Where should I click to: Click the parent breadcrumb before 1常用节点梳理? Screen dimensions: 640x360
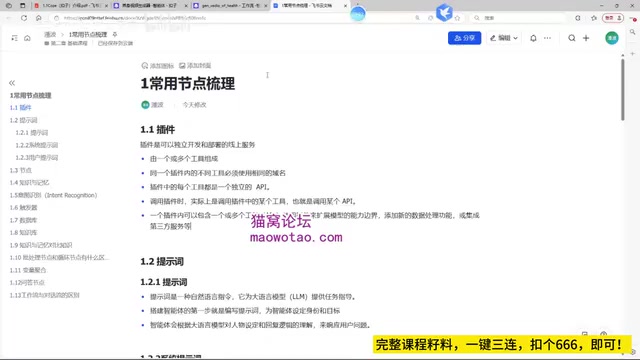[50, 34]
